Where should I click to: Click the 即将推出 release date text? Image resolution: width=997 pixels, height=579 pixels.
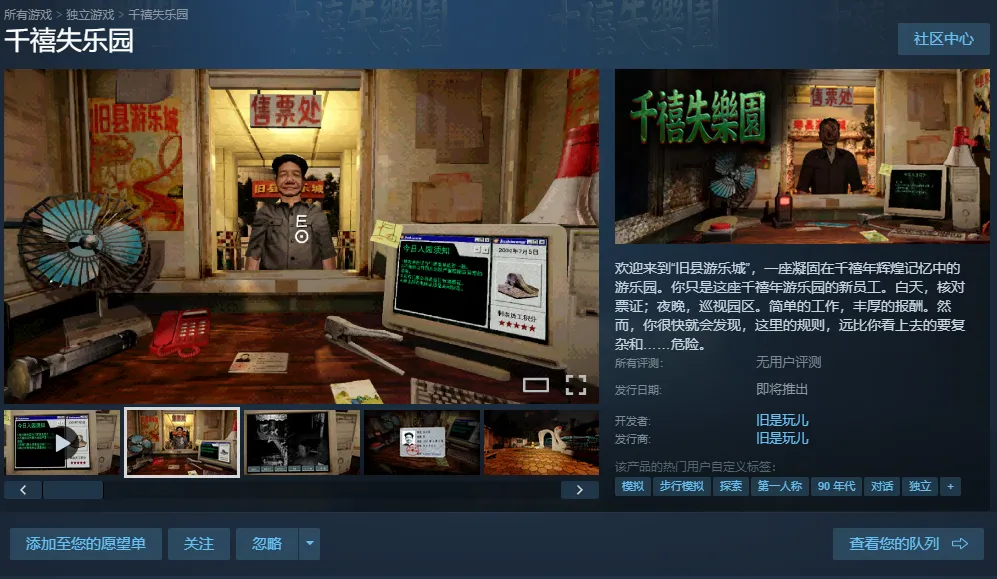tap(781, 389)
